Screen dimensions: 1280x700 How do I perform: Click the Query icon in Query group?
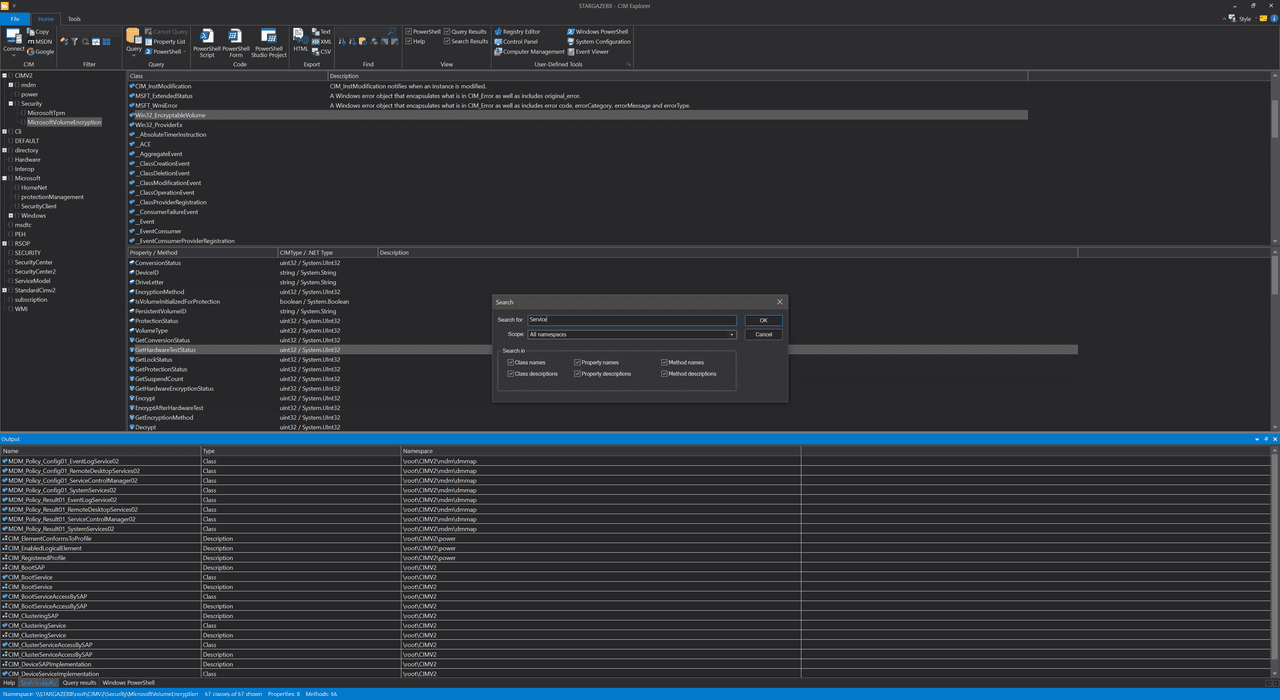coord(133,37)
